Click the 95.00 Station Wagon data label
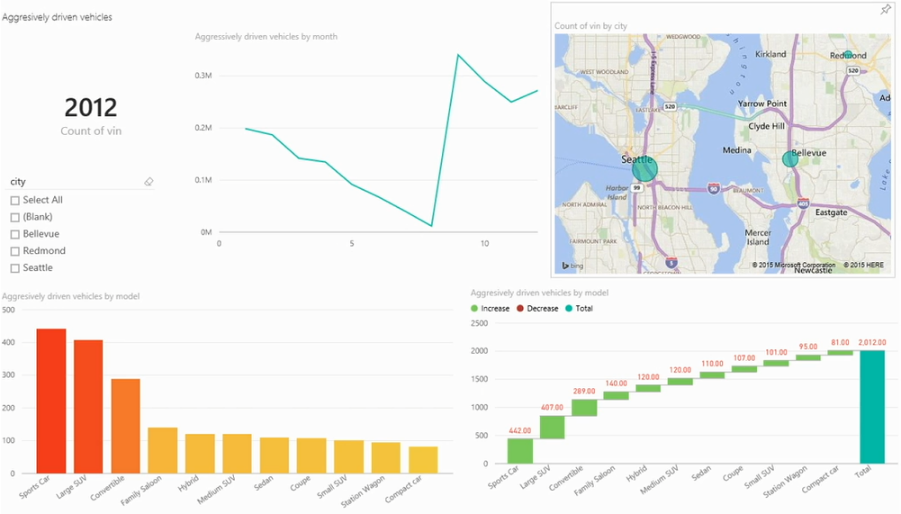 (x=808, y=347)
